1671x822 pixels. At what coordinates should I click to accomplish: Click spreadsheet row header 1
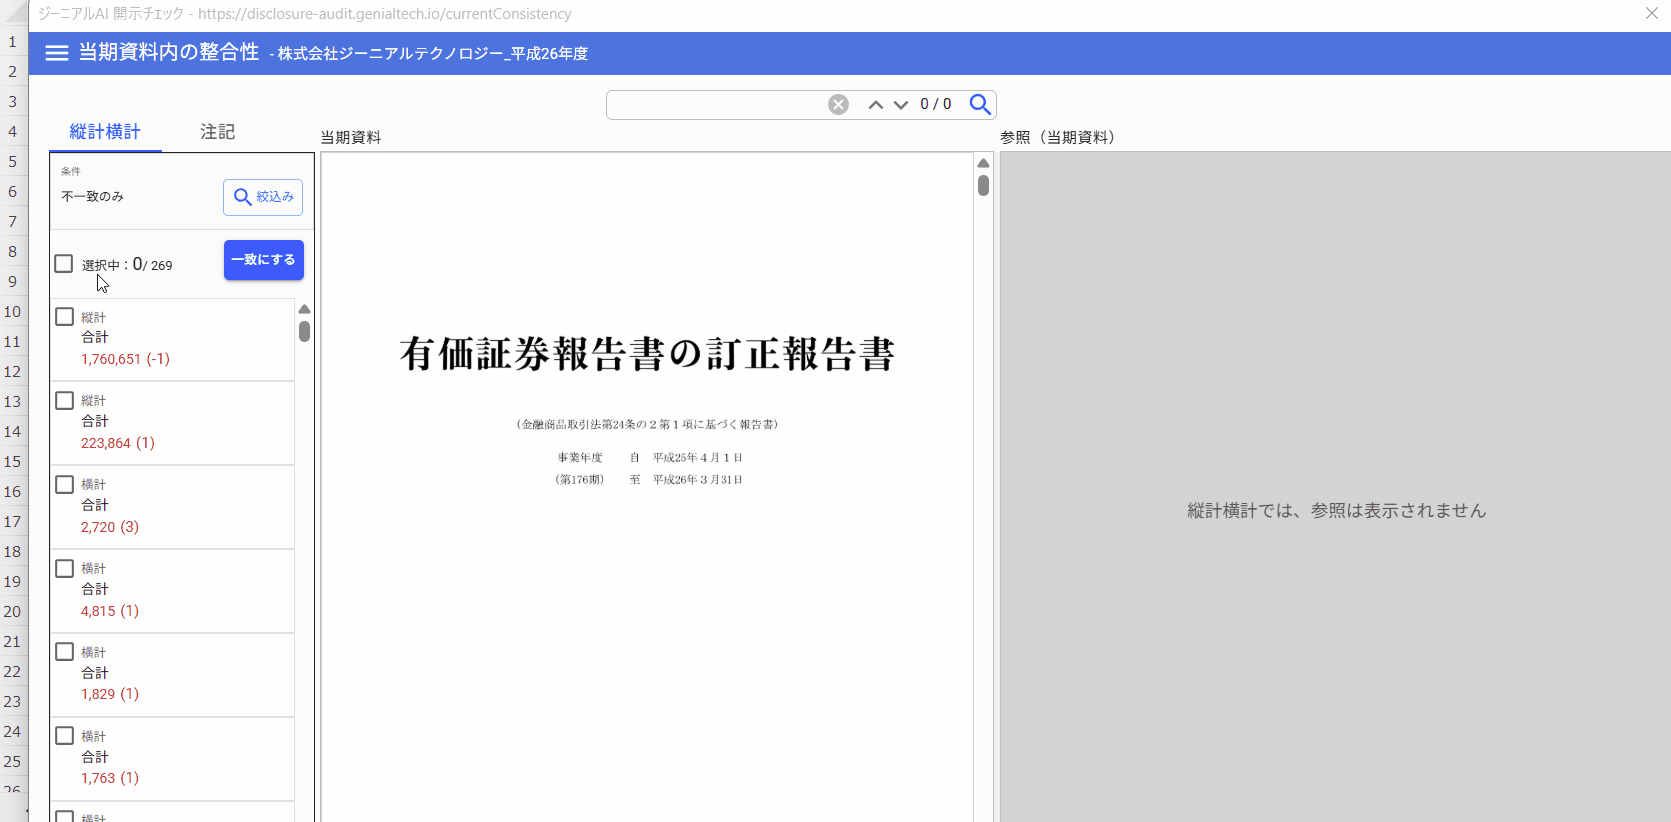point(13,42)
